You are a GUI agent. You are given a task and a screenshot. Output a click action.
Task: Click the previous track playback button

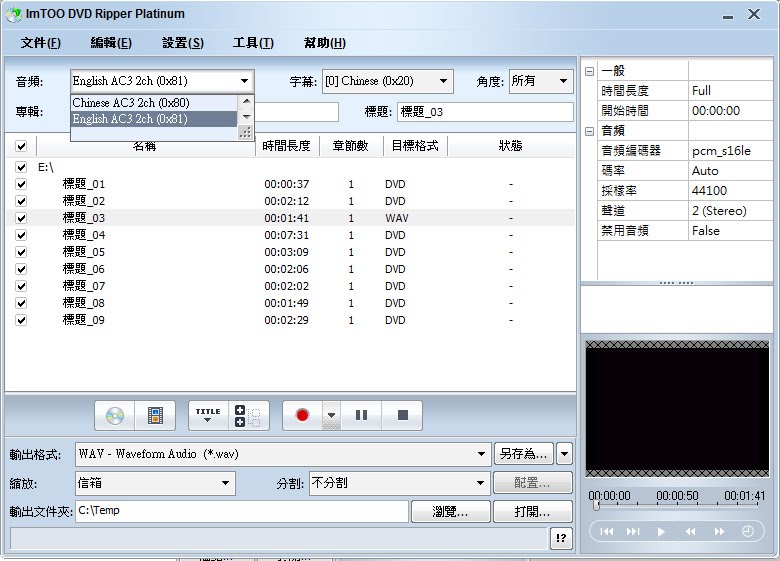[x=606, y=532]
